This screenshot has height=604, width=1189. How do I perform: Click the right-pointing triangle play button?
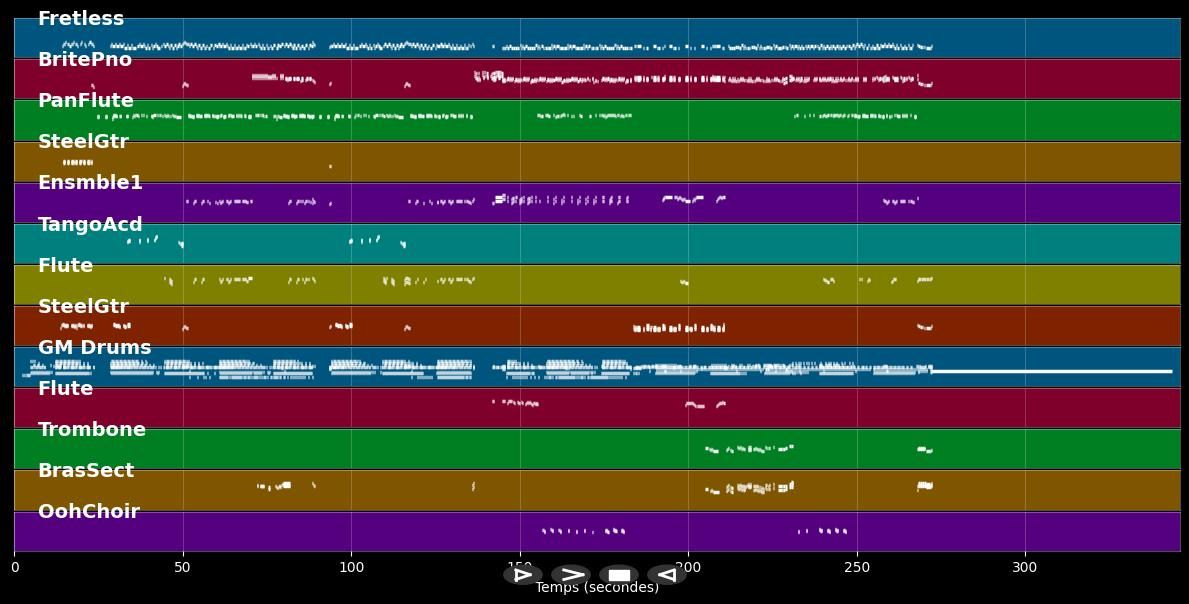point(522,575)
